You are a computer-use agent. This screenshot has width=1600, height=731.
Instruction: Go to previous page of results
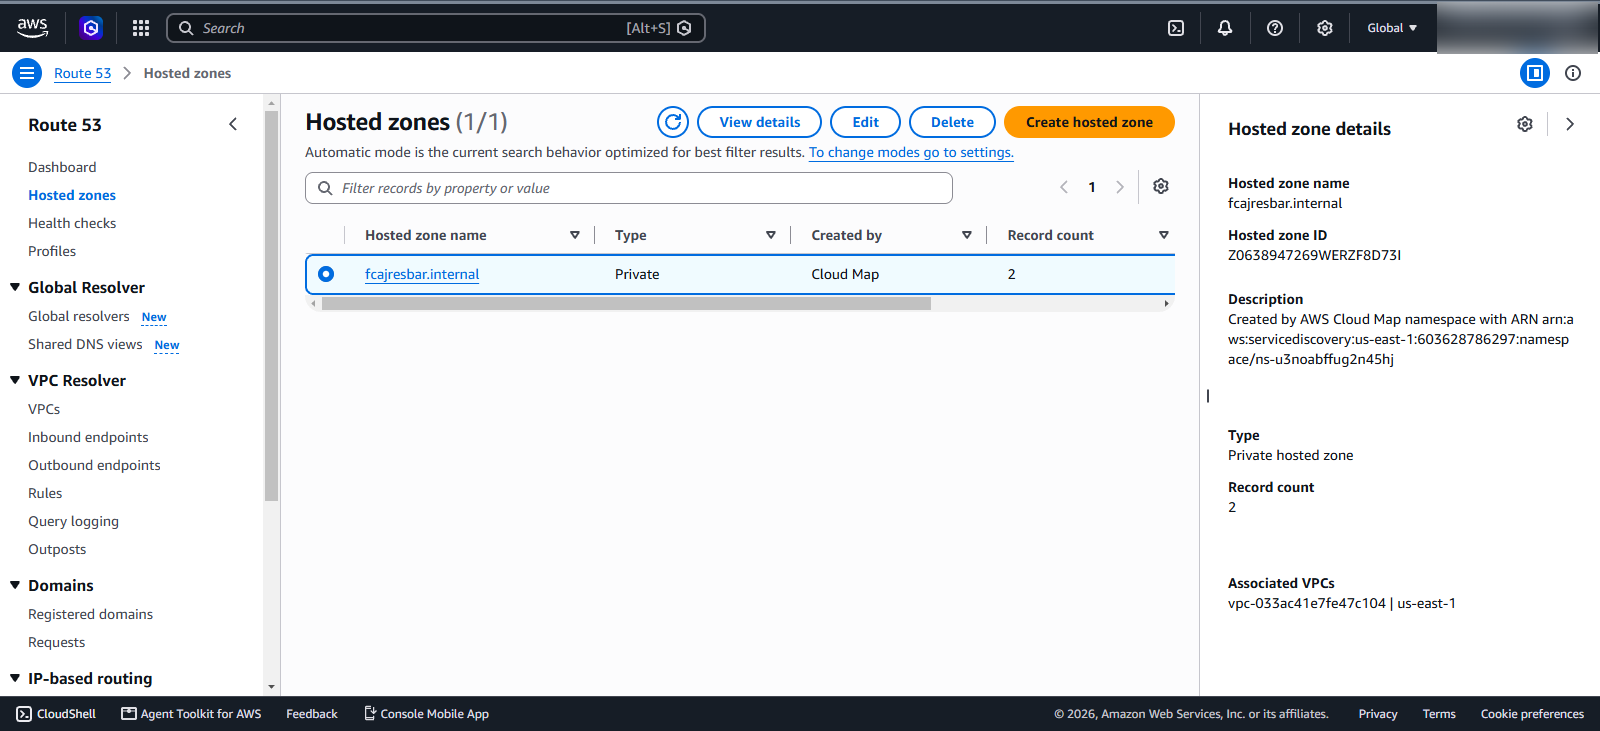(x=1064, y=187)
